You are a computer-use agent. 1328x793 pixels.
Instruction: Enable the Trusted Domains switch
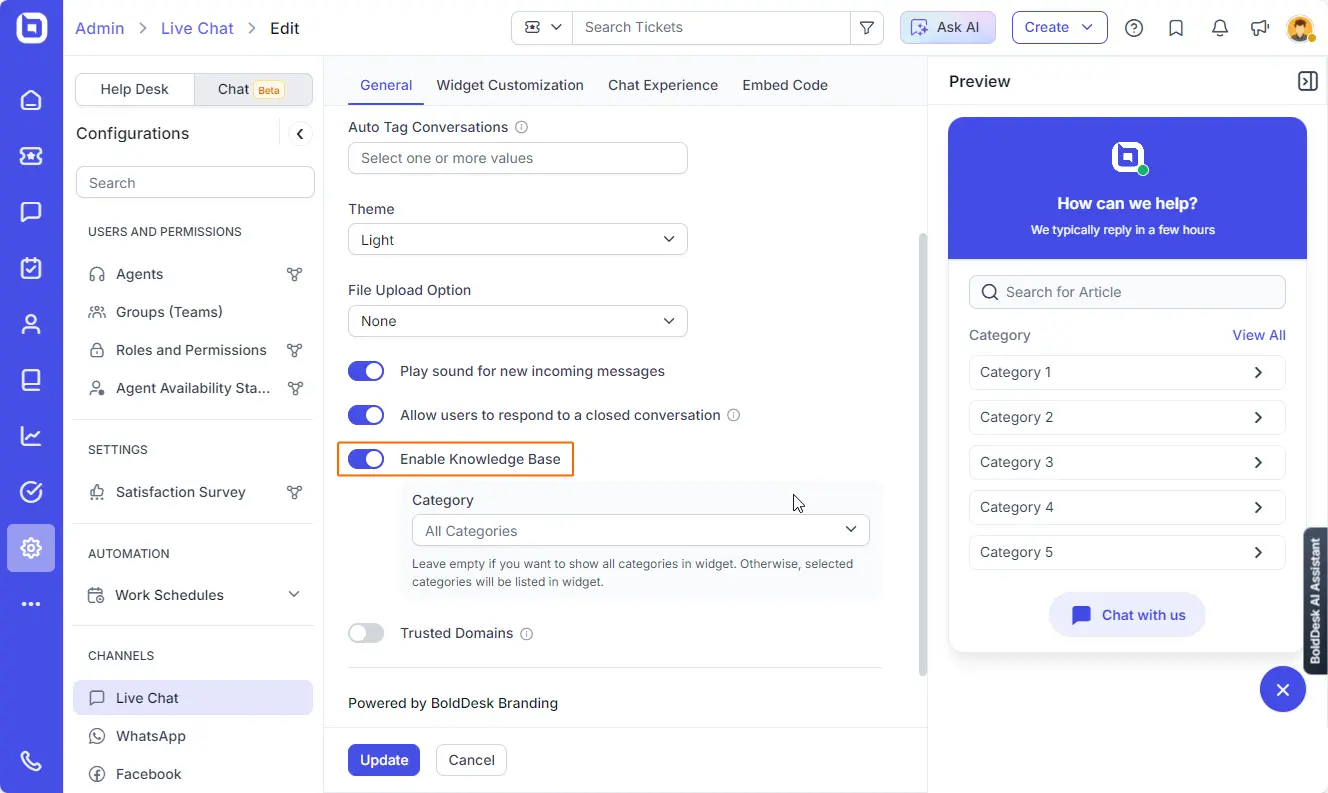[366, 633]
